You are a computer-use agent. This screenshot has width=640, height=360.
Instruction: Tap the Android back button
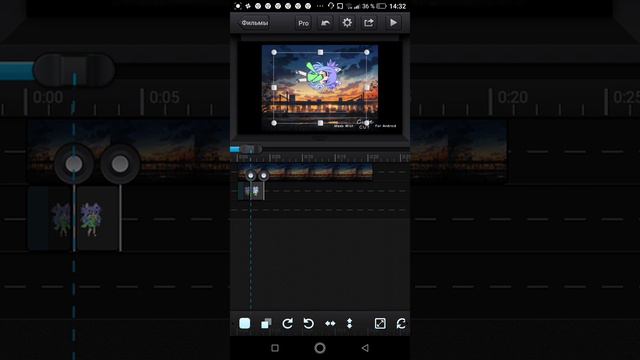point(365,348)
